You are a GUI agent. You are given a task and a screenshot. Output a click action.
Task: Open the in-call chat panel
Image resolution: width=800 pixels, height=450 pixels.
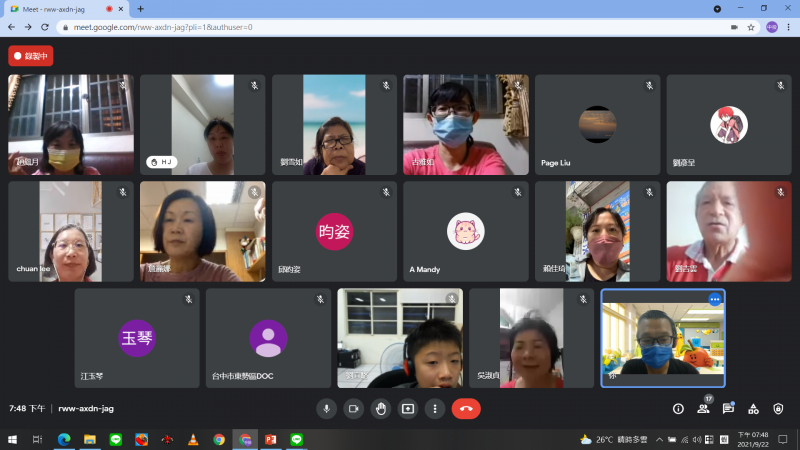click(728, 408)
